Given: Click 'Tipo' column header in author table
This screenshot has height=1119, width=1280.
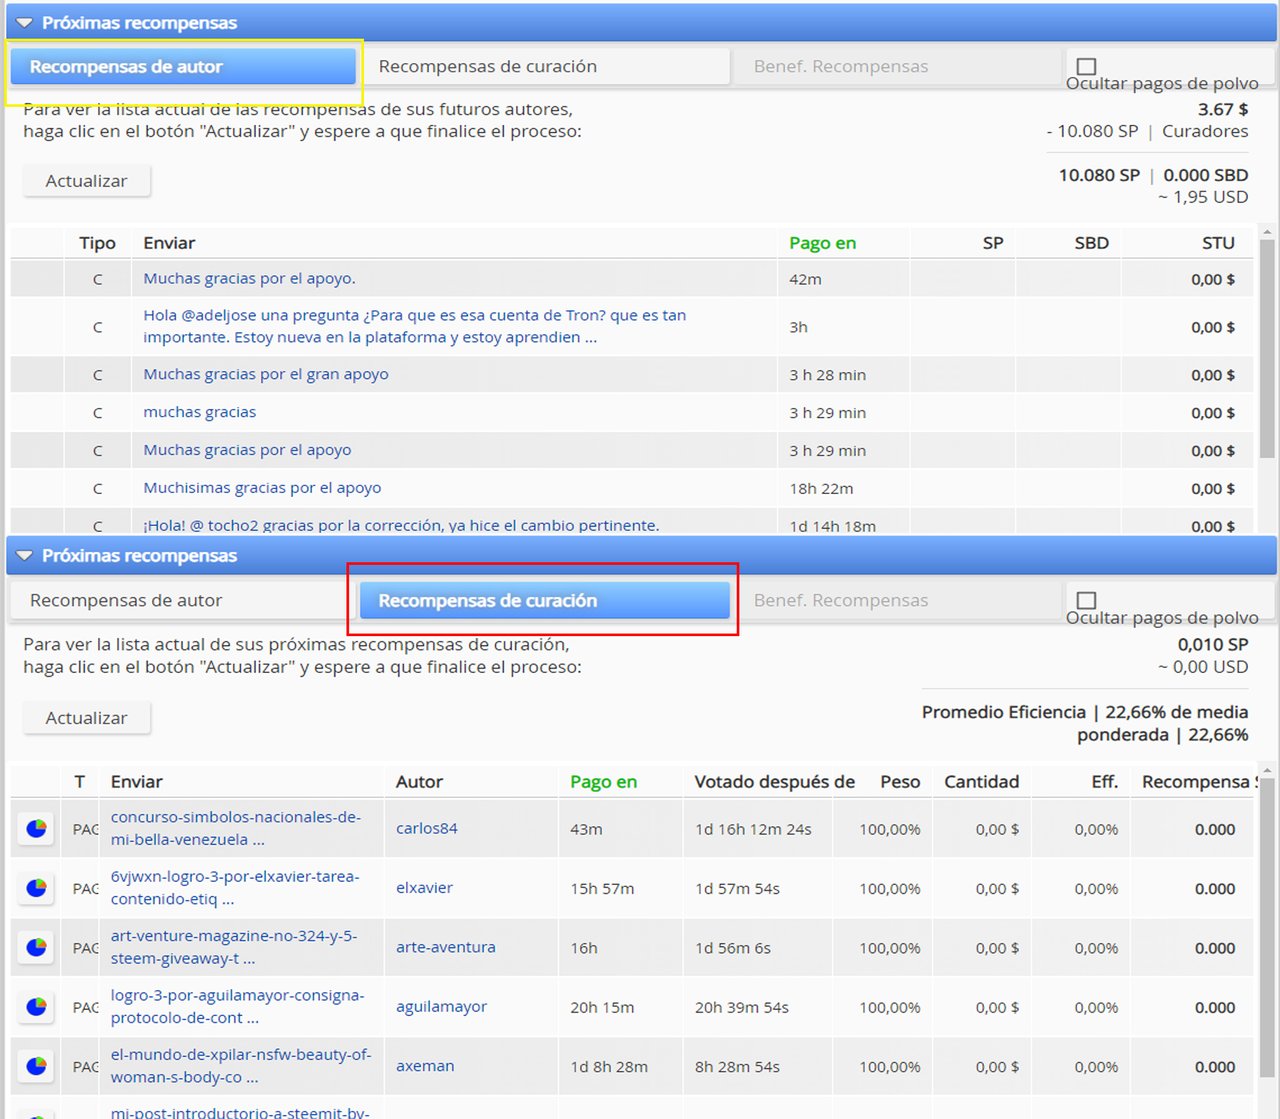Looking at the screenshot, I should pyautogui.click(x=97, y=243).
